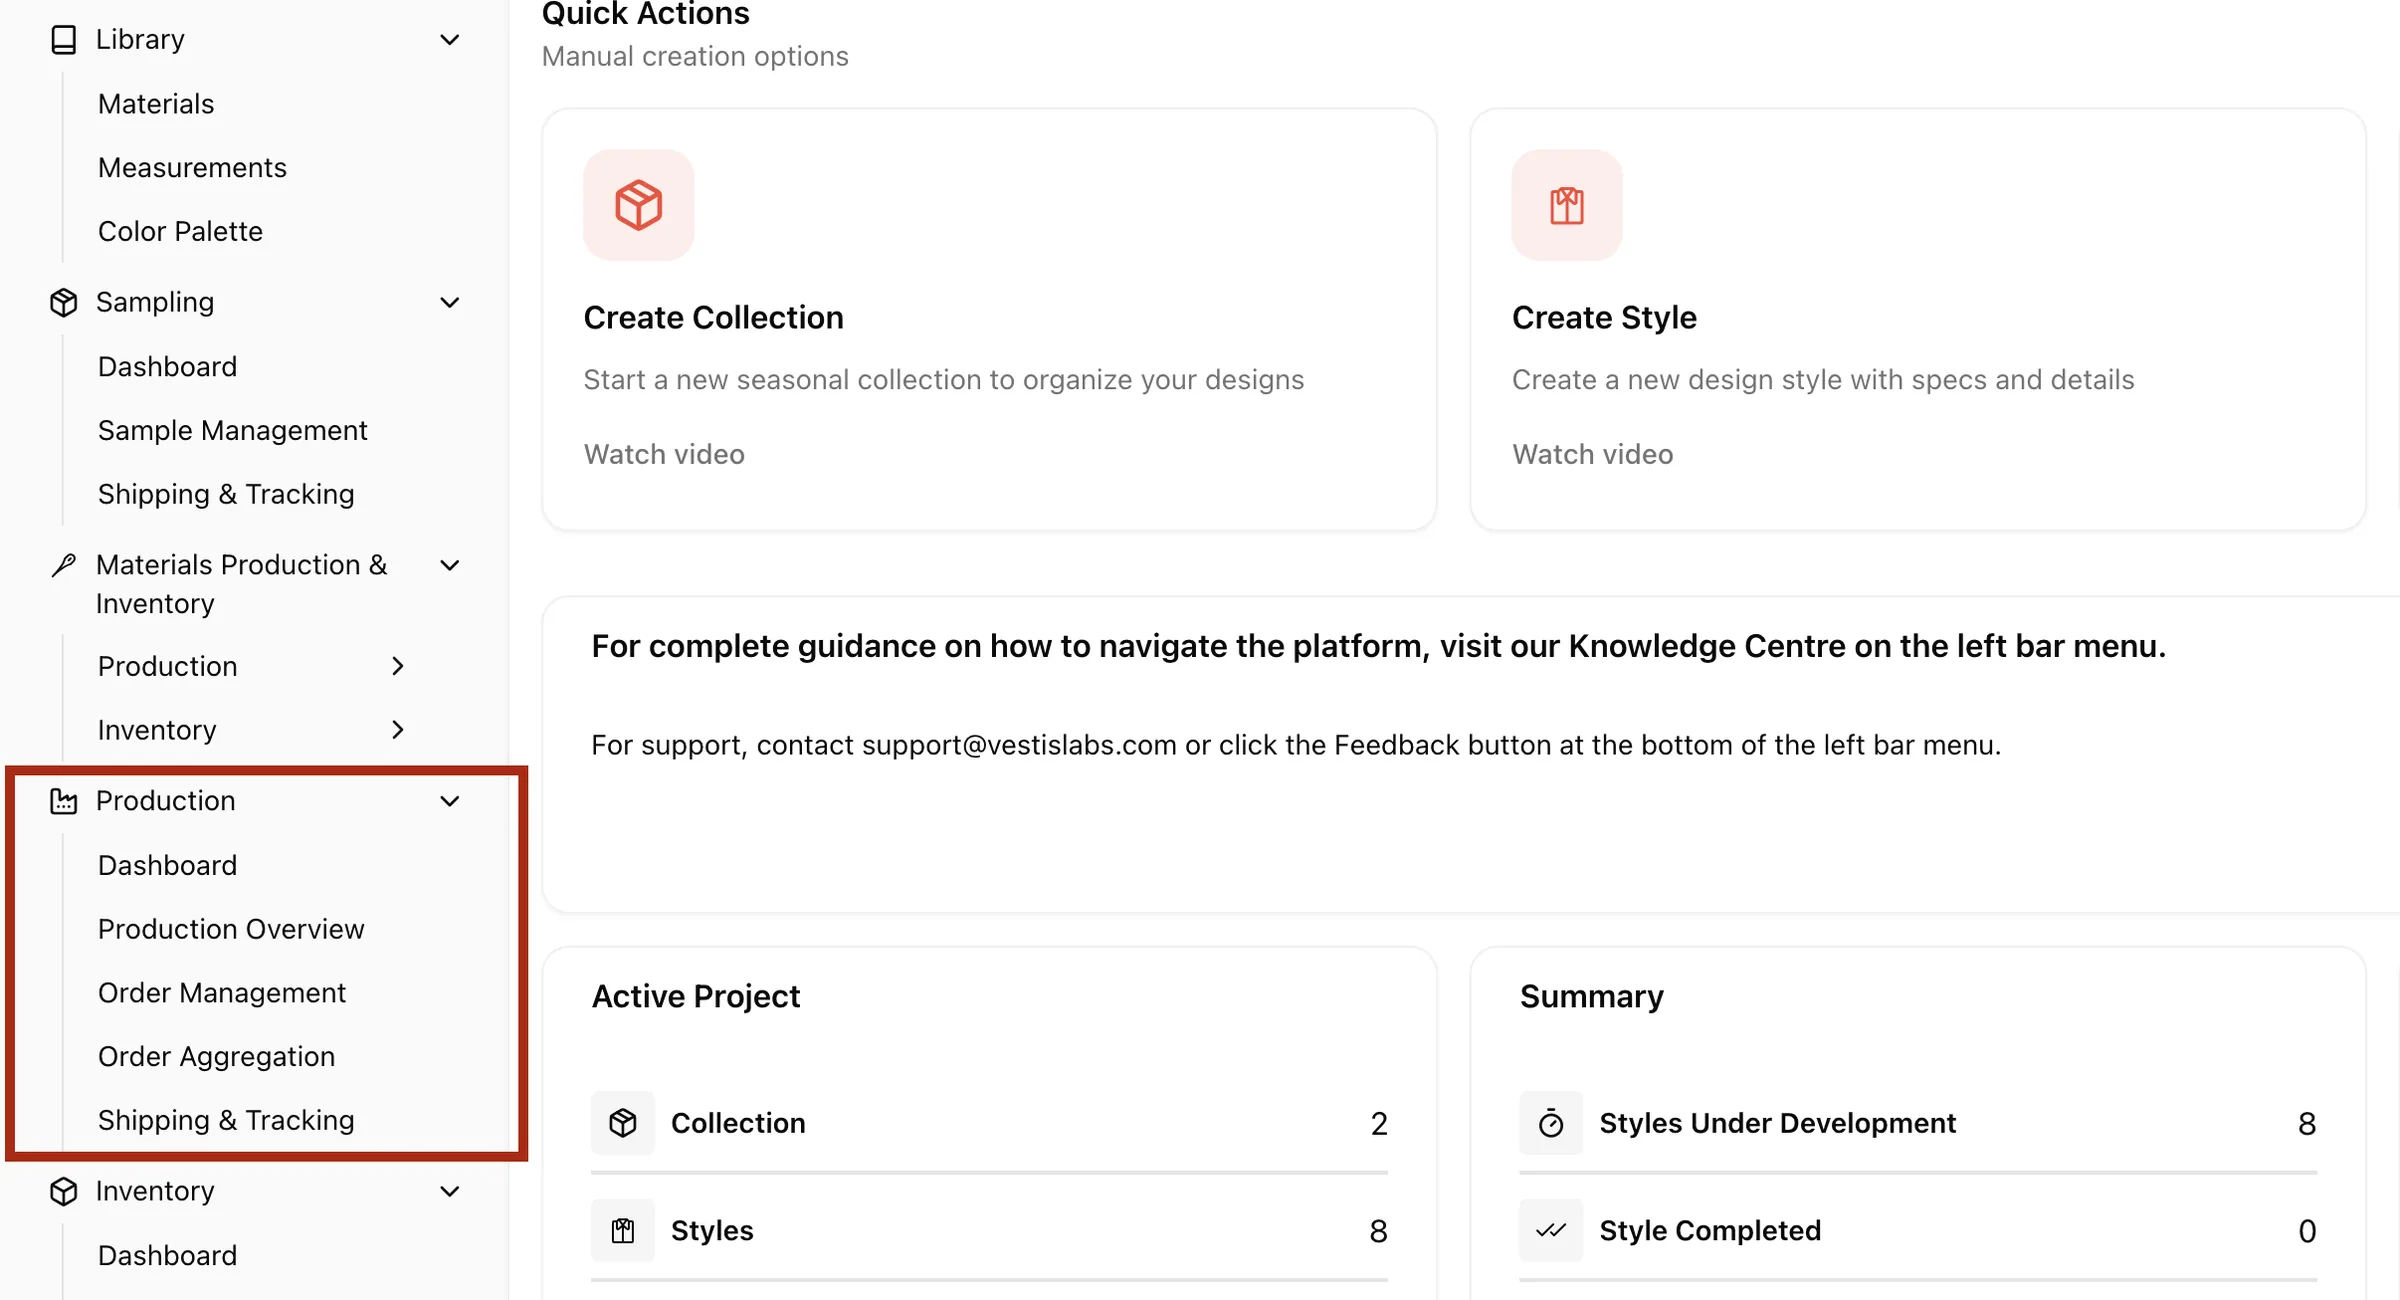Image resolution: width=2400 pixels, height=1300 pixels.
Task: Open the Sampling Dashboard item
Action: coord(167,366)
